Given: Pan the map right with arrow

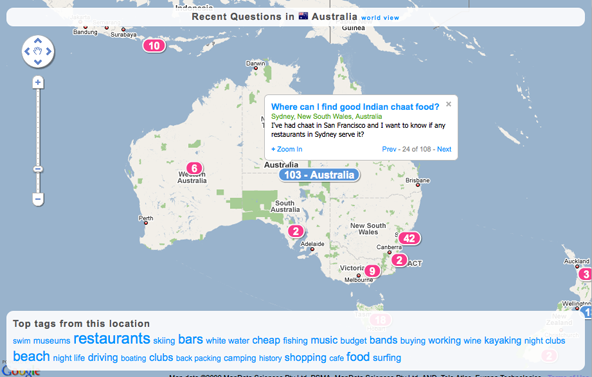Looking at the screenshot, I should tap(48, 51).
